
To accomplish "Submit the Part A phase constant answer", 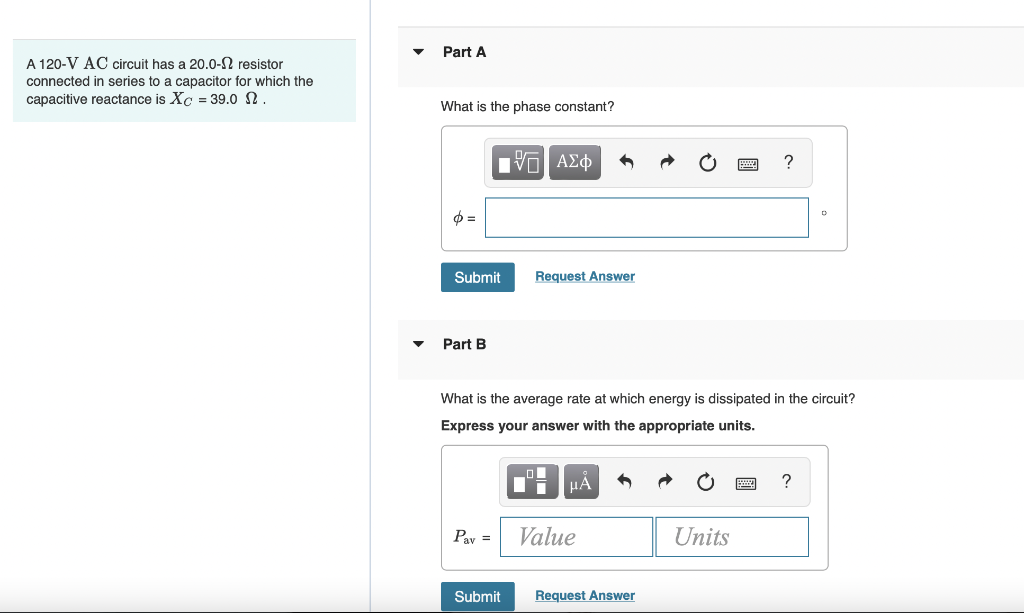I will pyautogui.click(x=477, y=277).
